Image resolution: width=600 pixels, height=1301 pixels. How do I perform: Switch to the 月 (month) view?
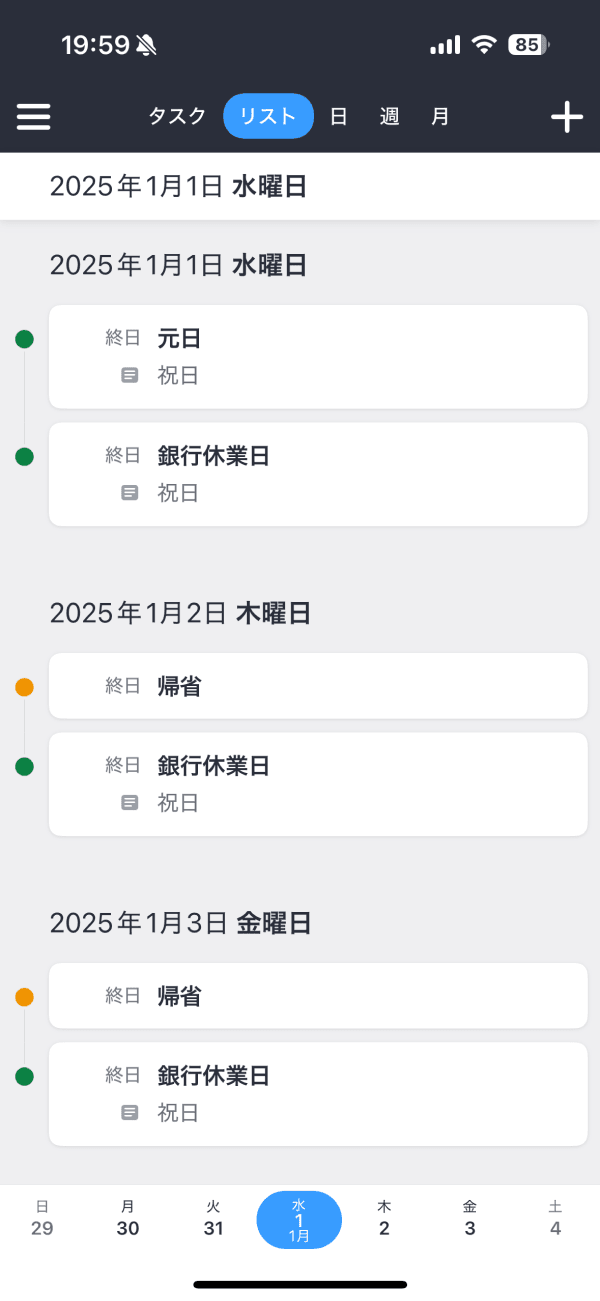pos(439,116)
